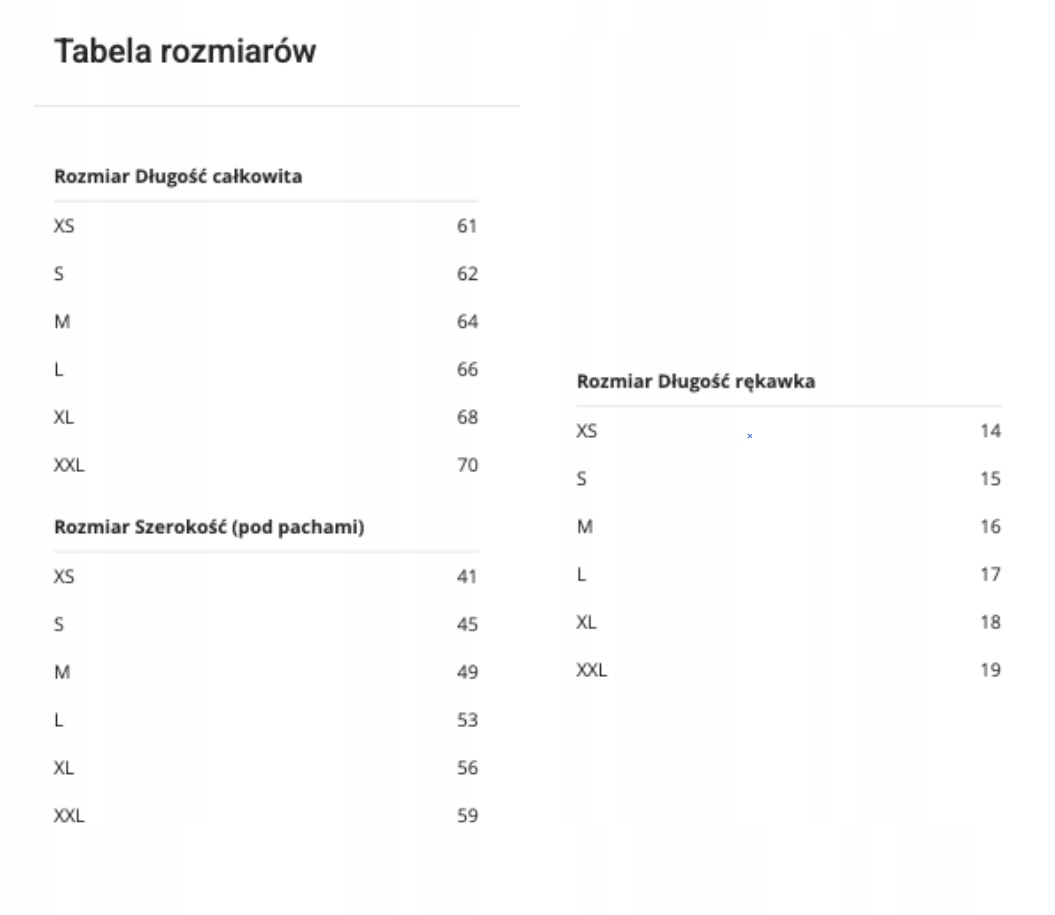1055x915 pixels.
Task: Click the sleeve length value 14 for XS
Action: point(990,431)
